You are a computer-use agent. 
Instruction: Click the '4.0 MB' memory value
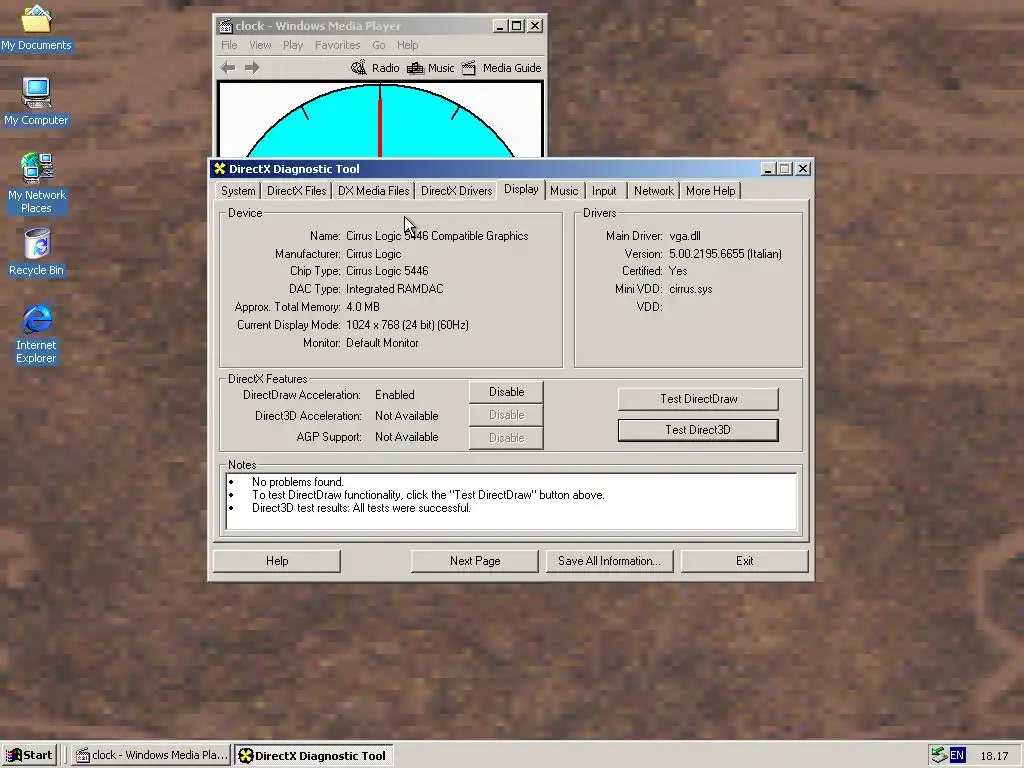click(x=362, y=307)
